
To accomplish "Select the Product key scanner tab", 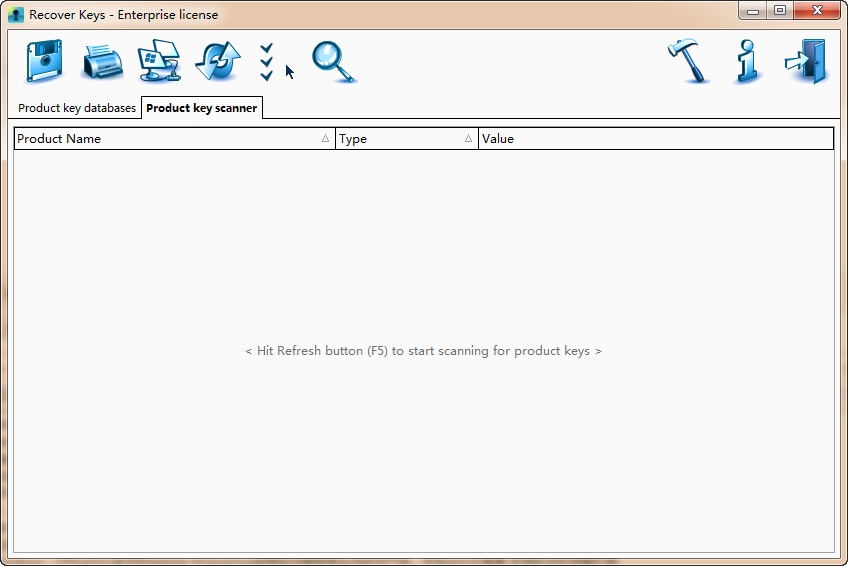I will tap(202, 108).
